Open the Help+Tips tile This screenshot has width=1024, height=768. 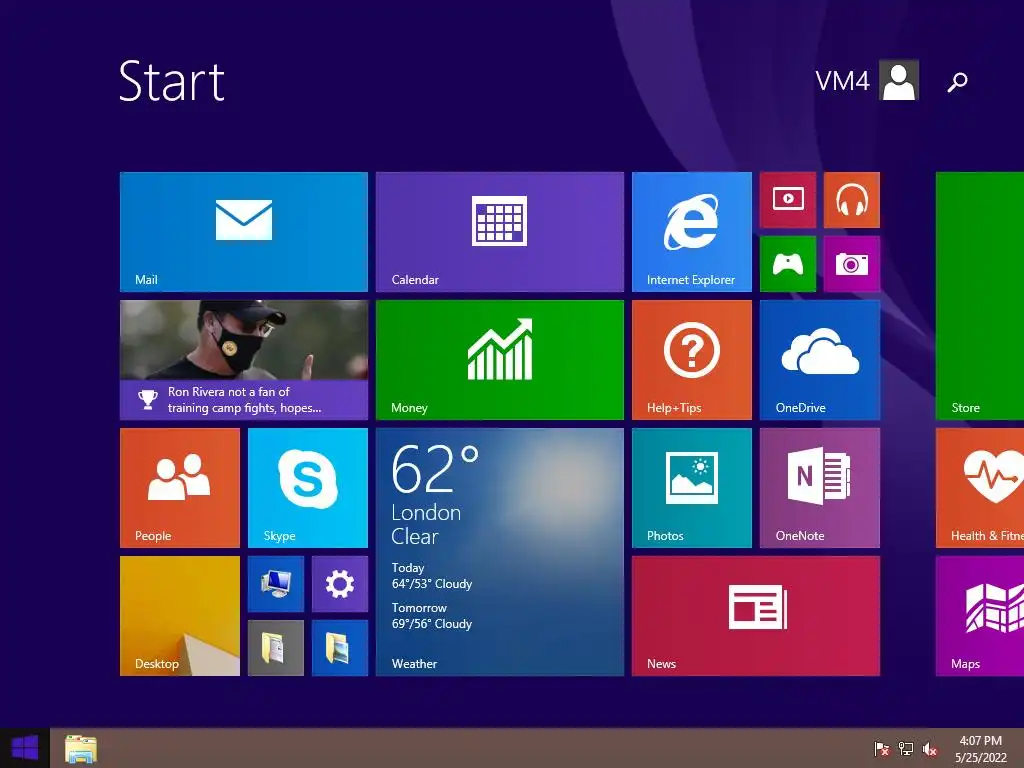(x=692, y=360)
